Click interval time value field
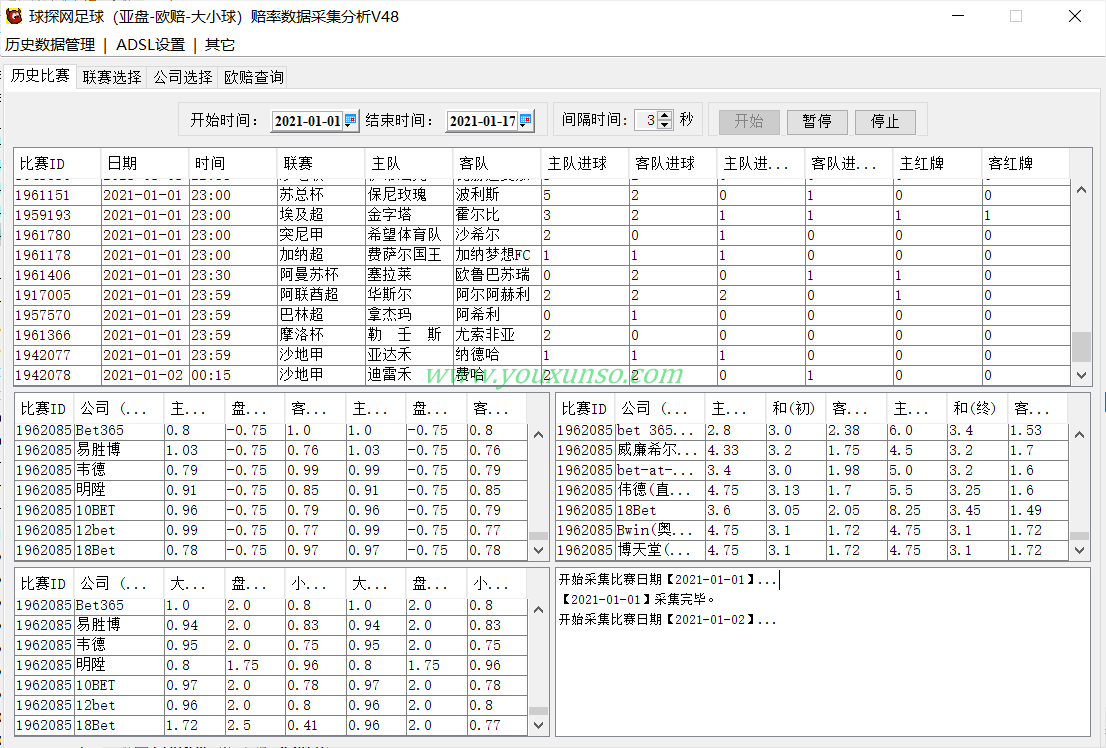This screenshot has width=1106, height=748. click(x=646, y=121)
